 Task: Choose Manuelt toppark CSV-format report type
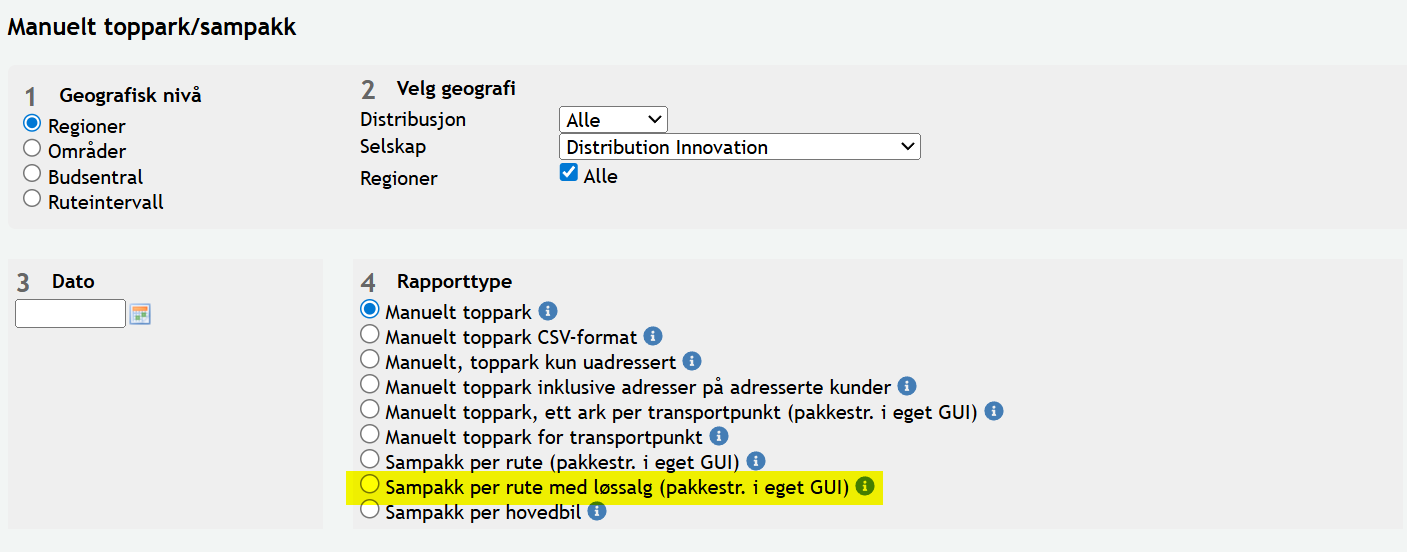click(x=370, y=334)
